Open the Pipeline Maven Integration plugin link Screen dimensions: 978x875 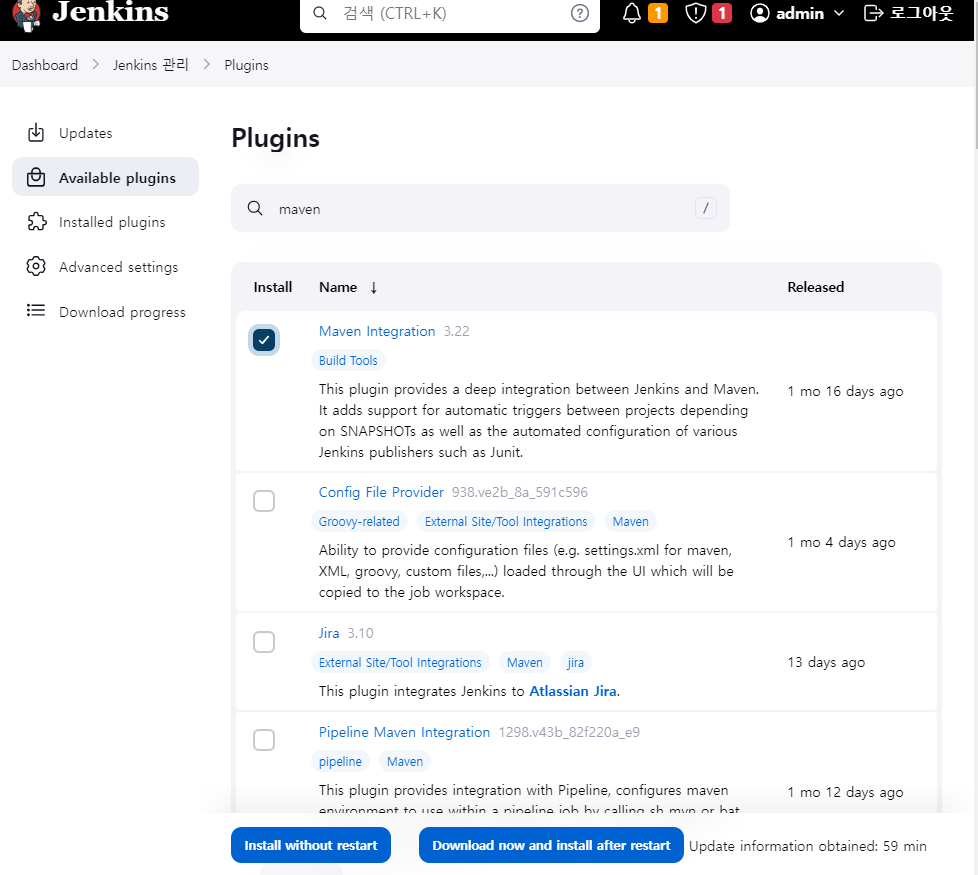404,732
